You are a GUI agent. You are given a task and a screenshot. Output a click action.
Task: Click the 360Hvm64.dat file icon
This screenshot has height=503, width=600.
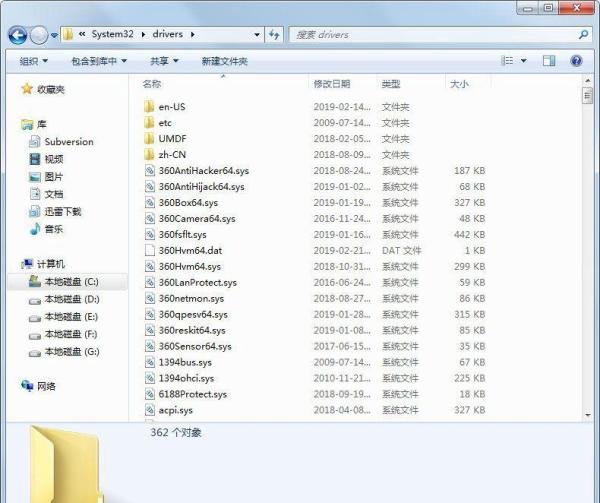coord(150,251)
